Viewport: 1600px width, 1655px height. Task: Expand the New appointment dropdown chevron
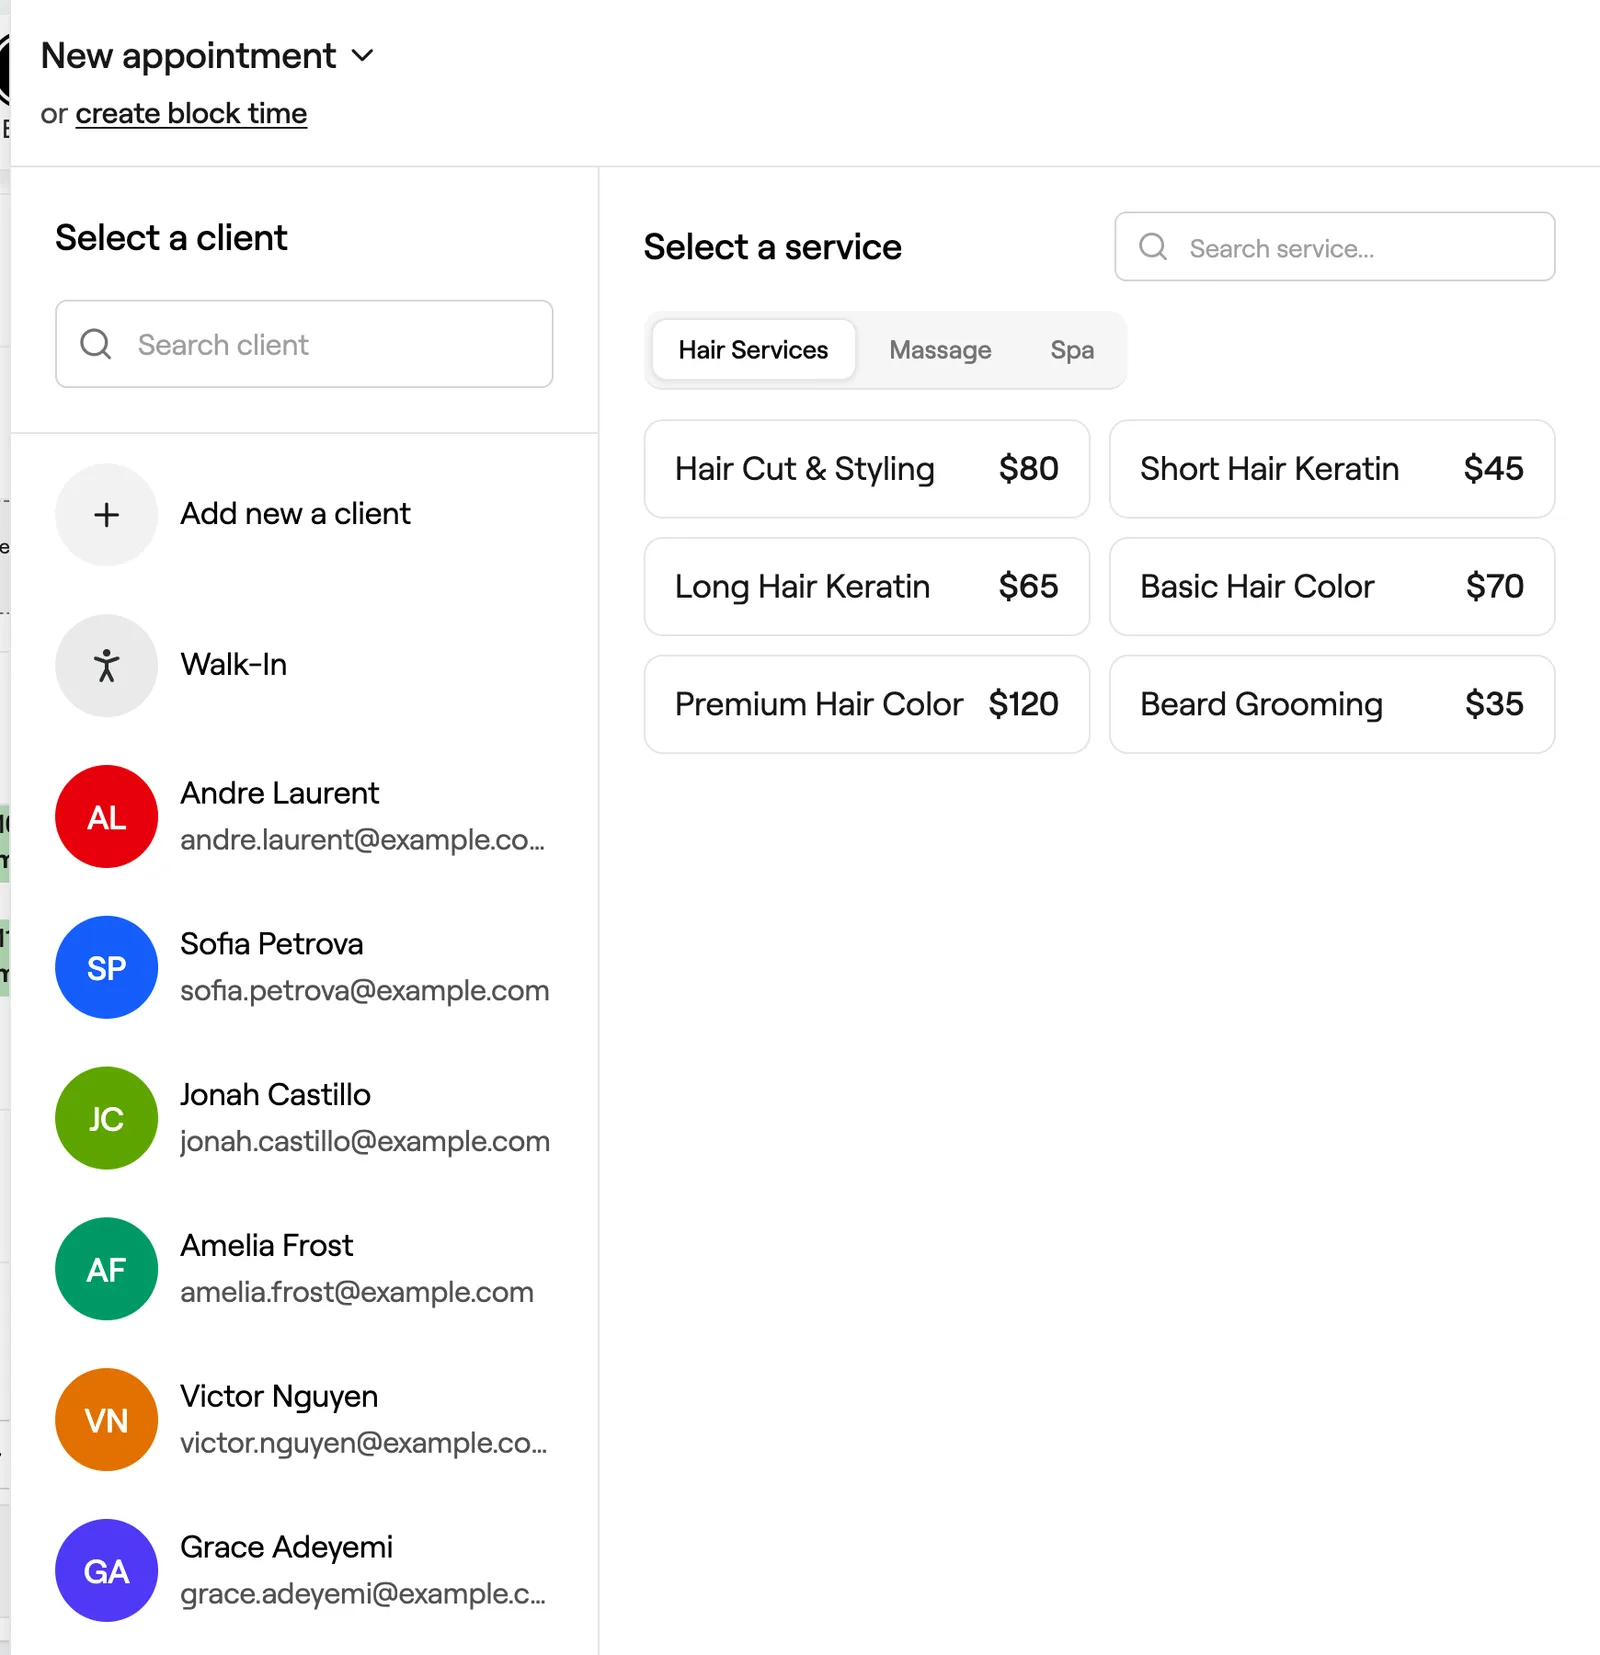click(x=363, y=56)
